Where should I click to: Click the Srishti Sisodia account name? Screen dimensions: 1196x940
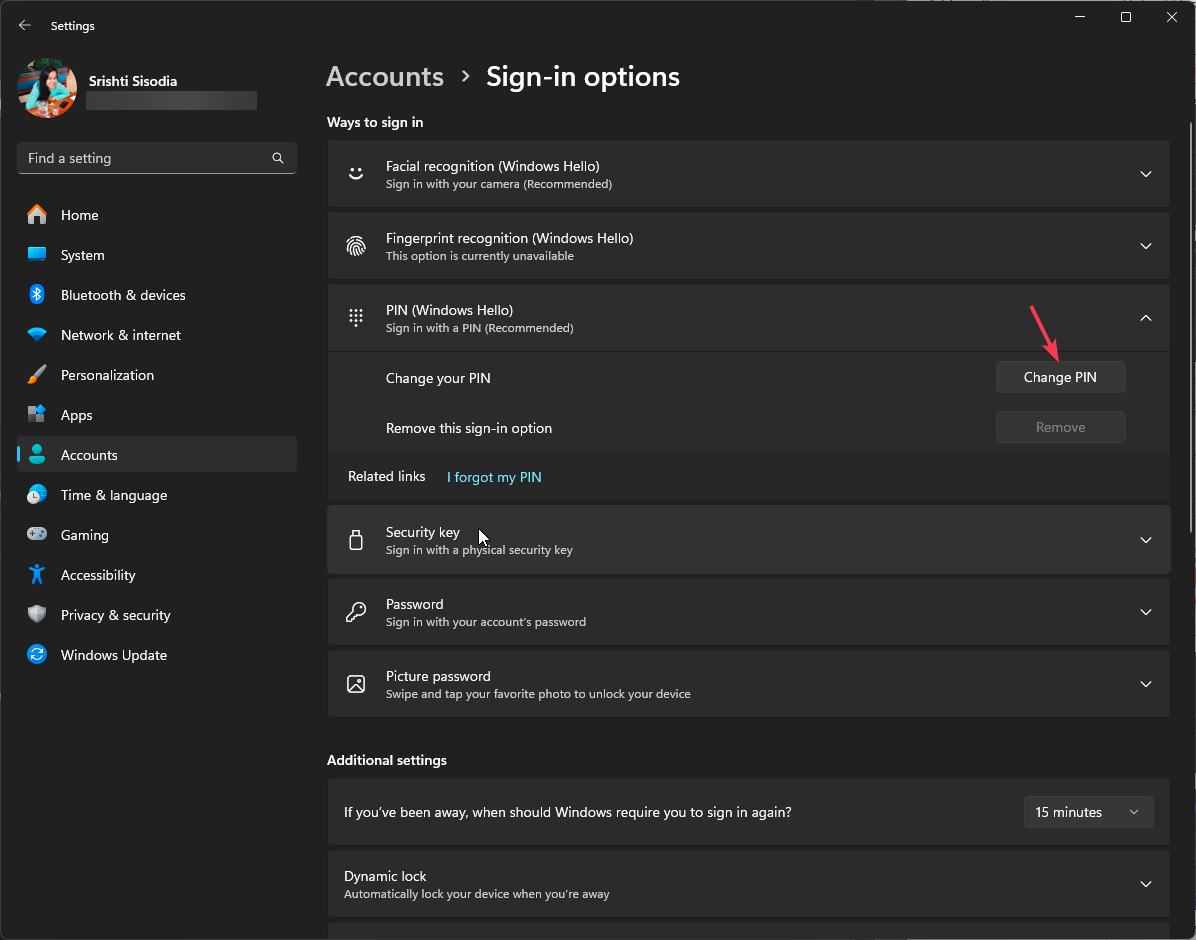tap(133, 81)
